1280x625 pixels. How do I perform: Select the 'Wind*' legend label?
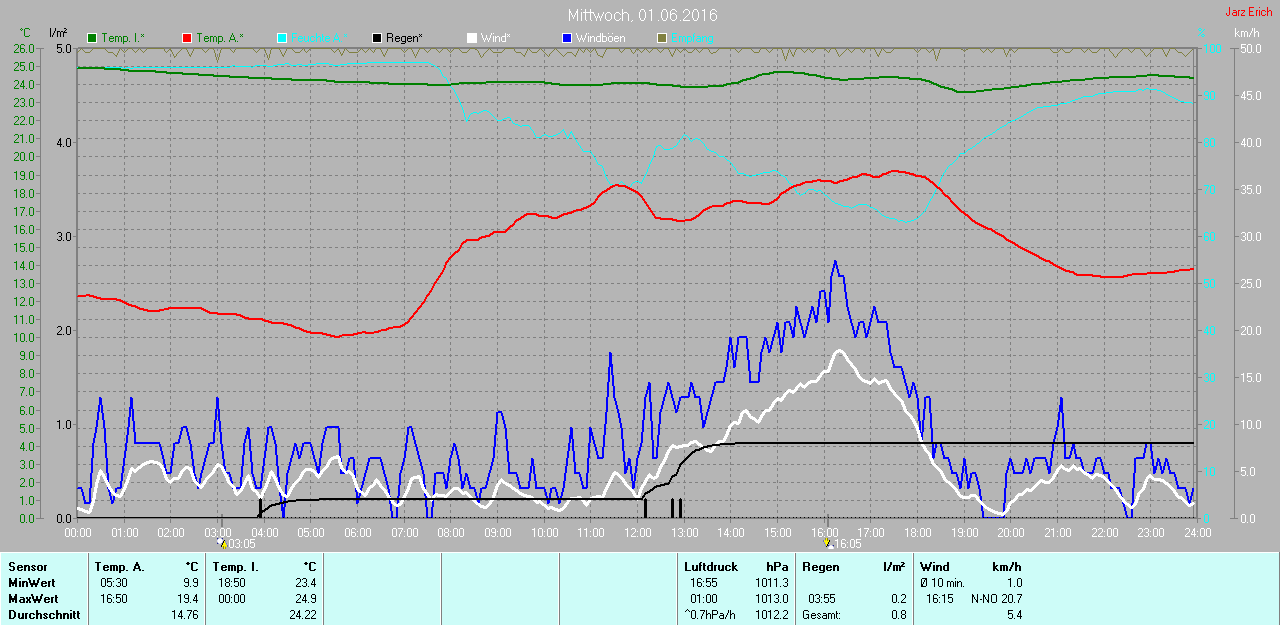click(495, 38)
